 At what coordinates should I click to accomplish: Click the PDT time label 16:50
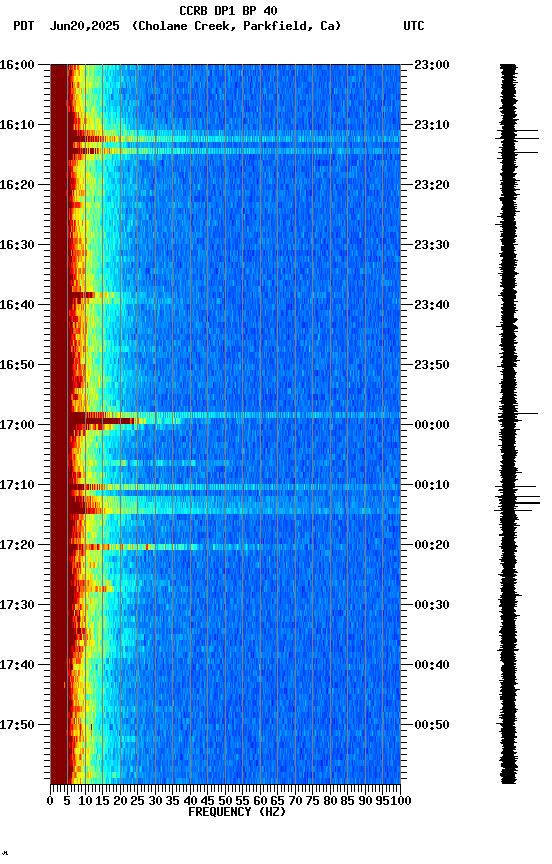[17, 365]
